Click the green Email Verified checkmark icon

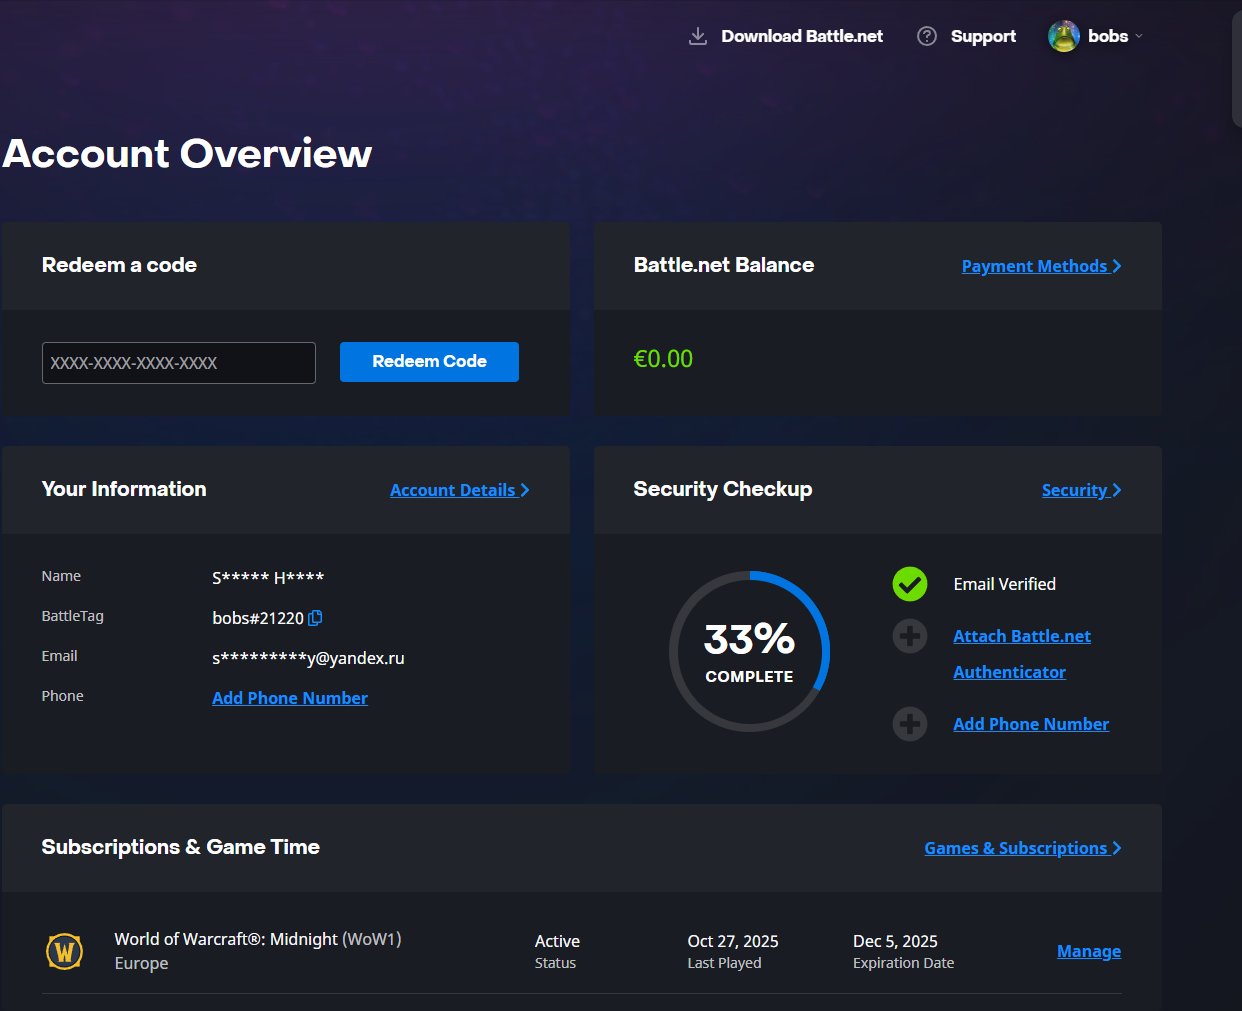coord(910,584)
